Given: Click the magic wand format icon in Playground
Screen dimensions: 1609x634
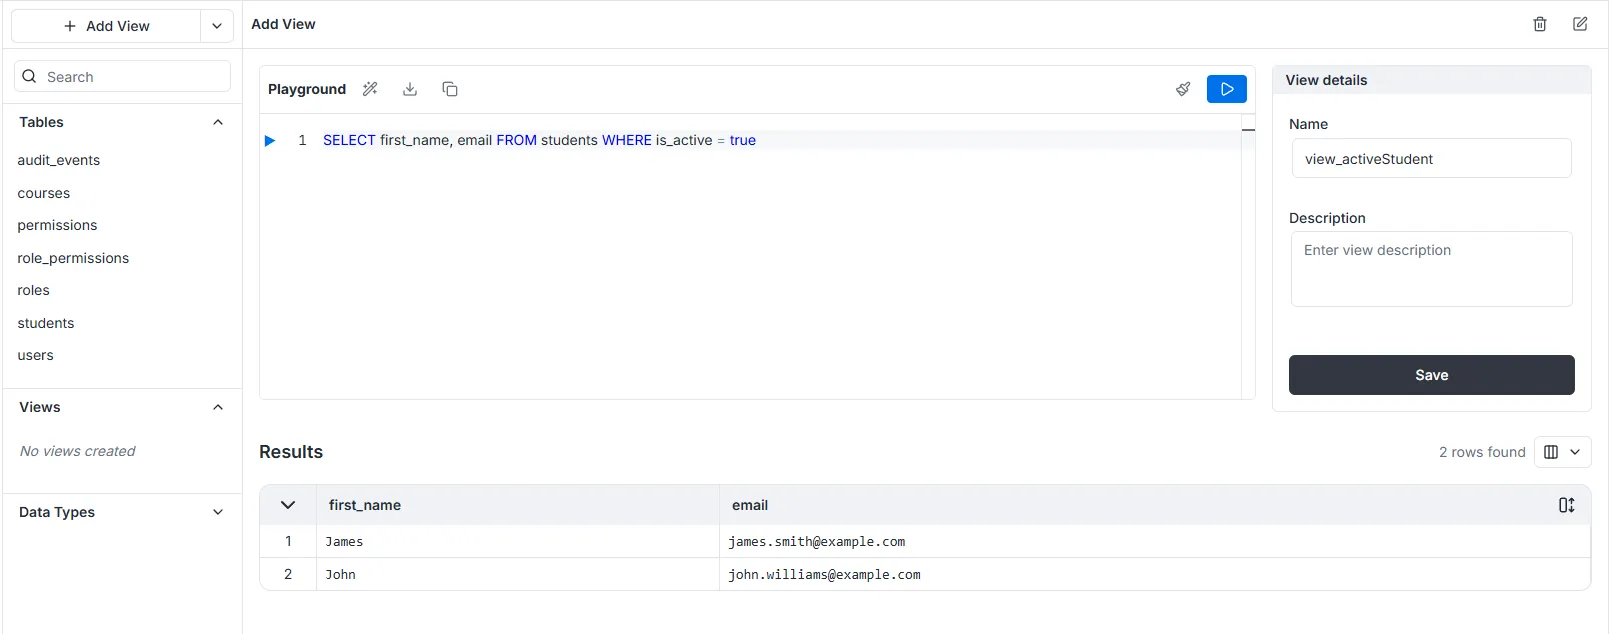Looking at the screenshot, I should [370, 89].
